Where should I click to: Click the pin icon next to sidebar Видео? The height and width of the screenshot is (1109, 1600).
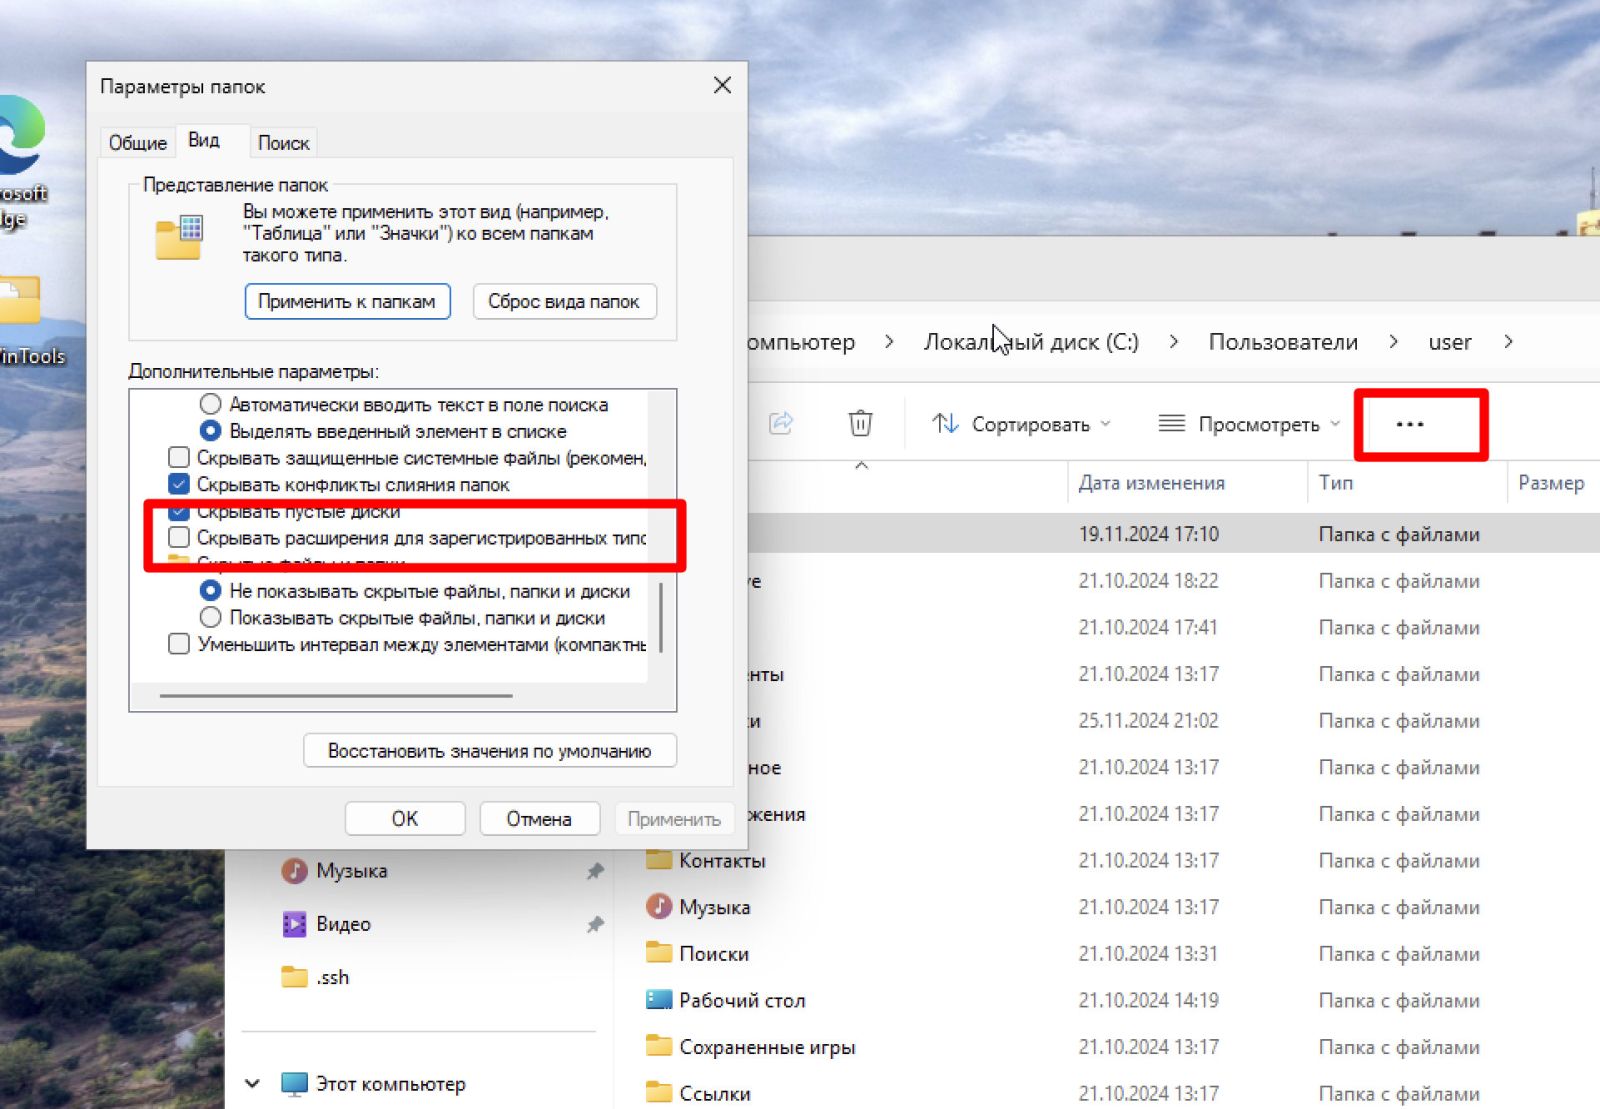pos(595,924)
